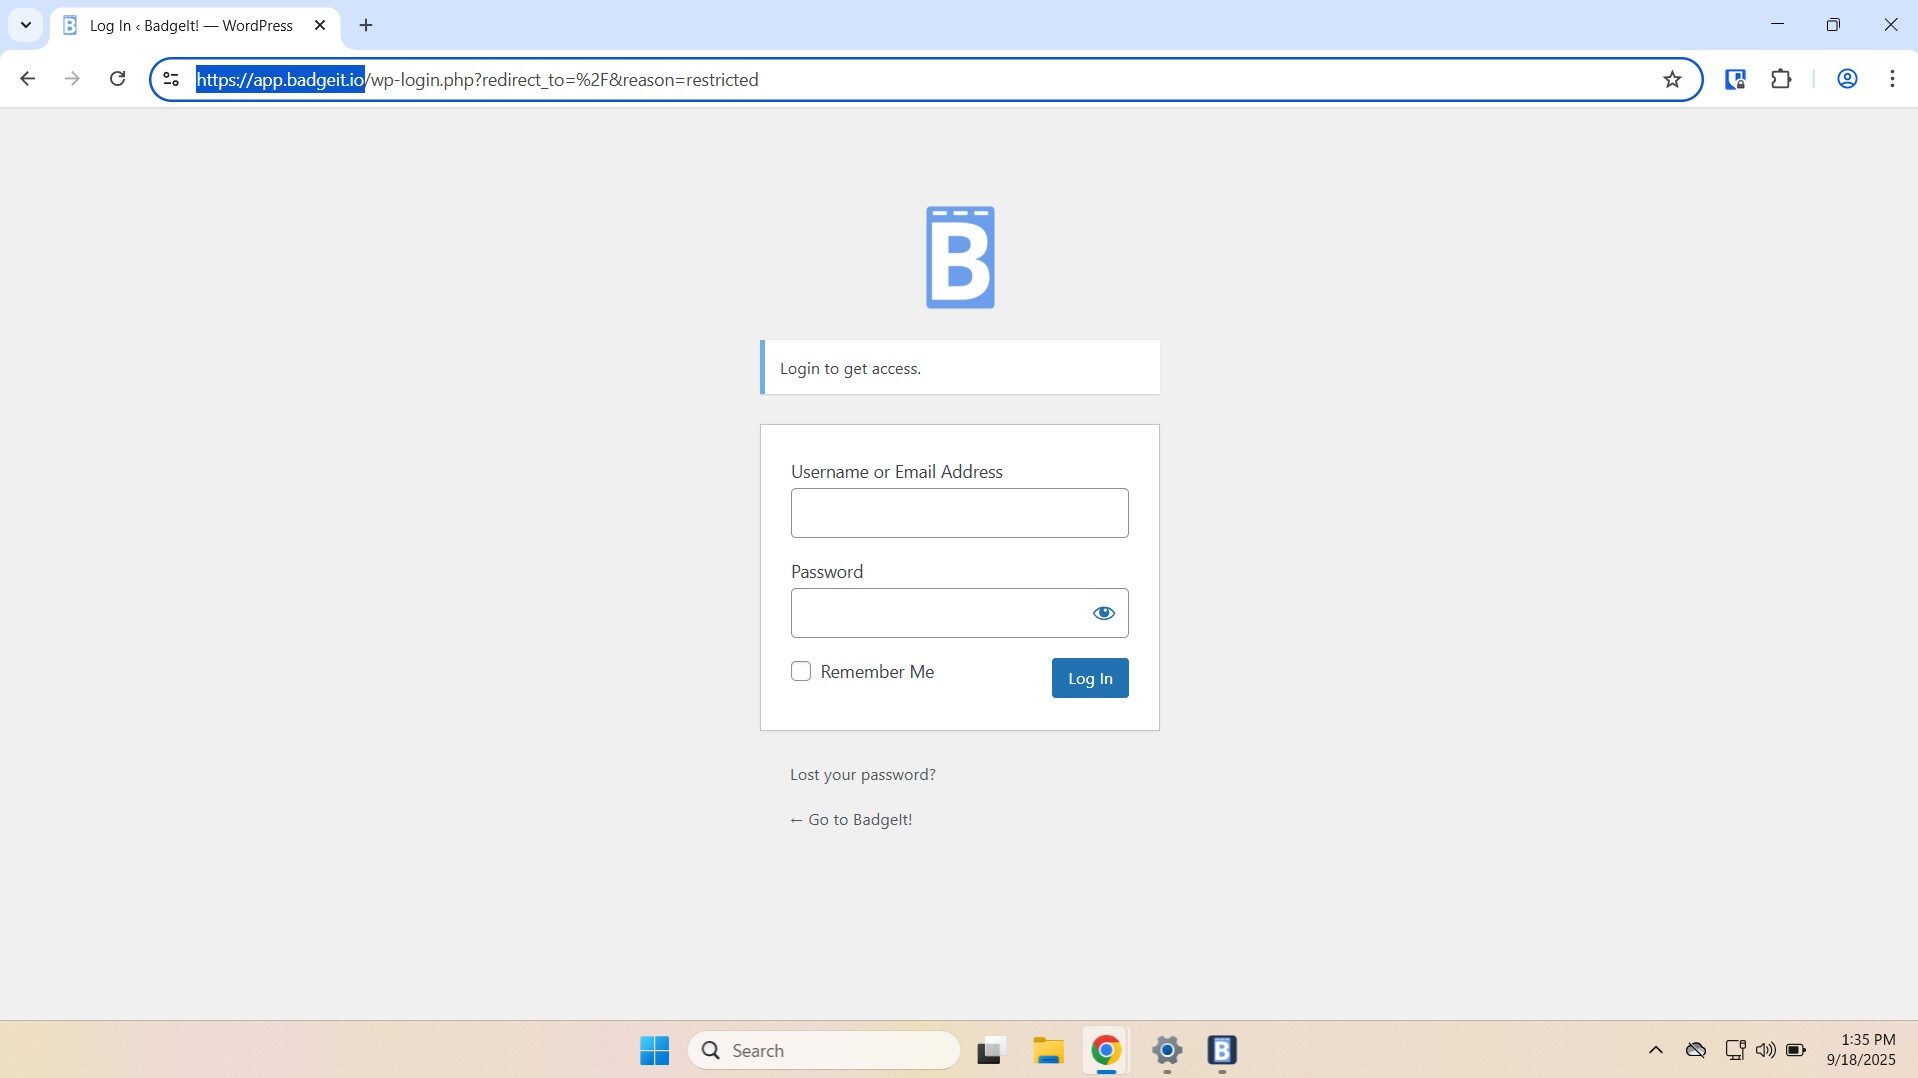The height and width of the screenshot is (1078, 1918).
Task: Click the browser forward arrow
Action: point(72,79)
